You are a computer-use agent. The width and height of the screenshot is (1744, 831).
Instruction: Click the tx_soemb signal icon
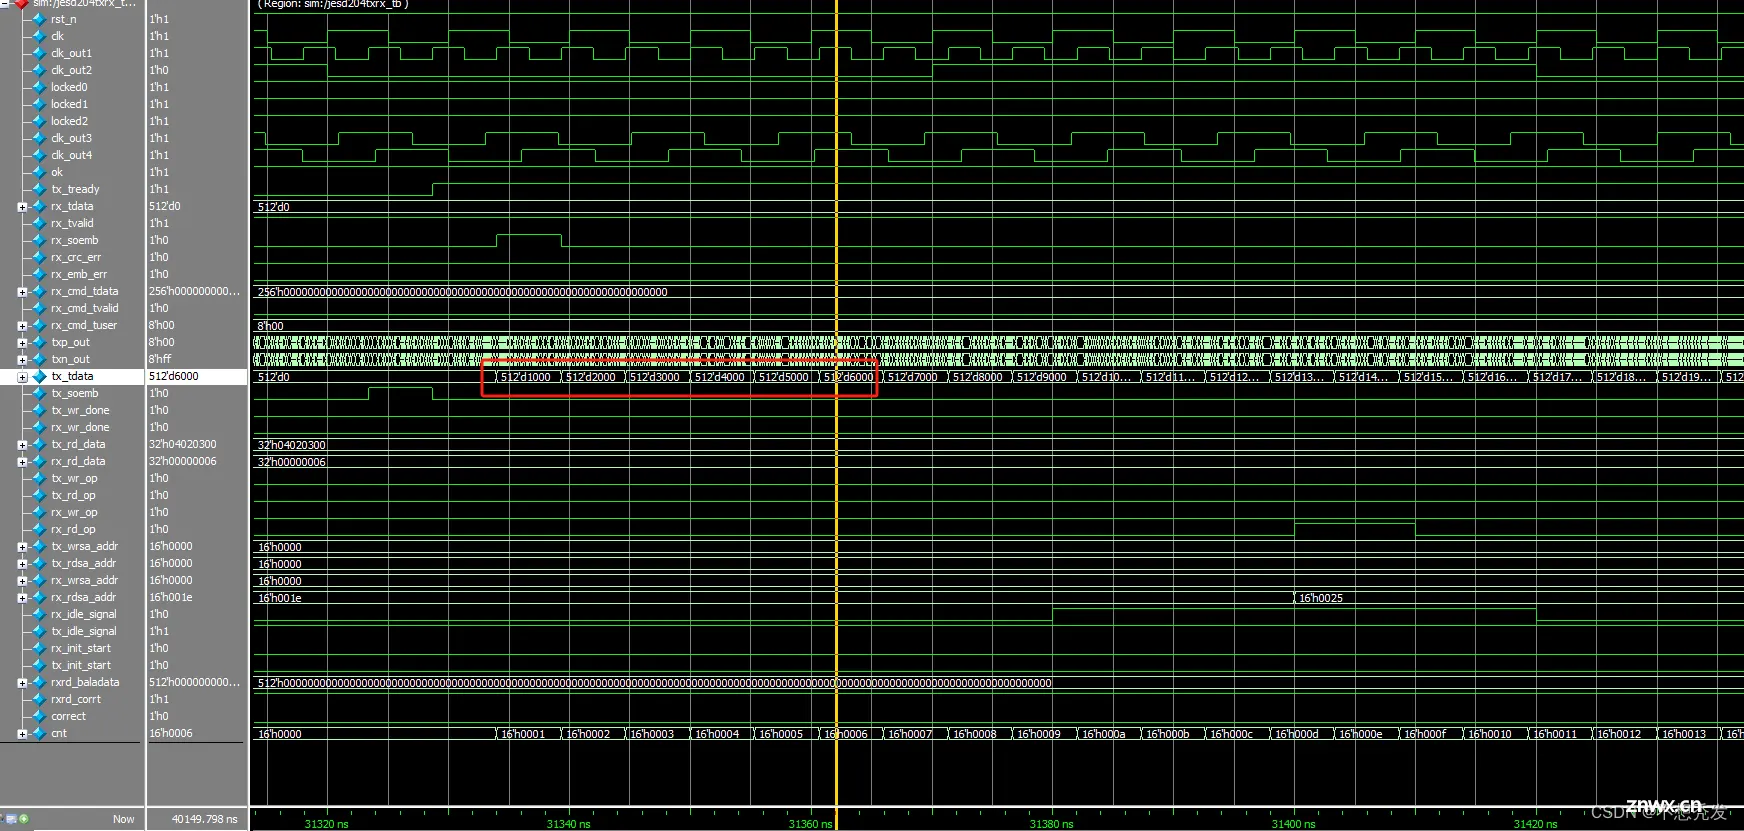pos(39,393)
